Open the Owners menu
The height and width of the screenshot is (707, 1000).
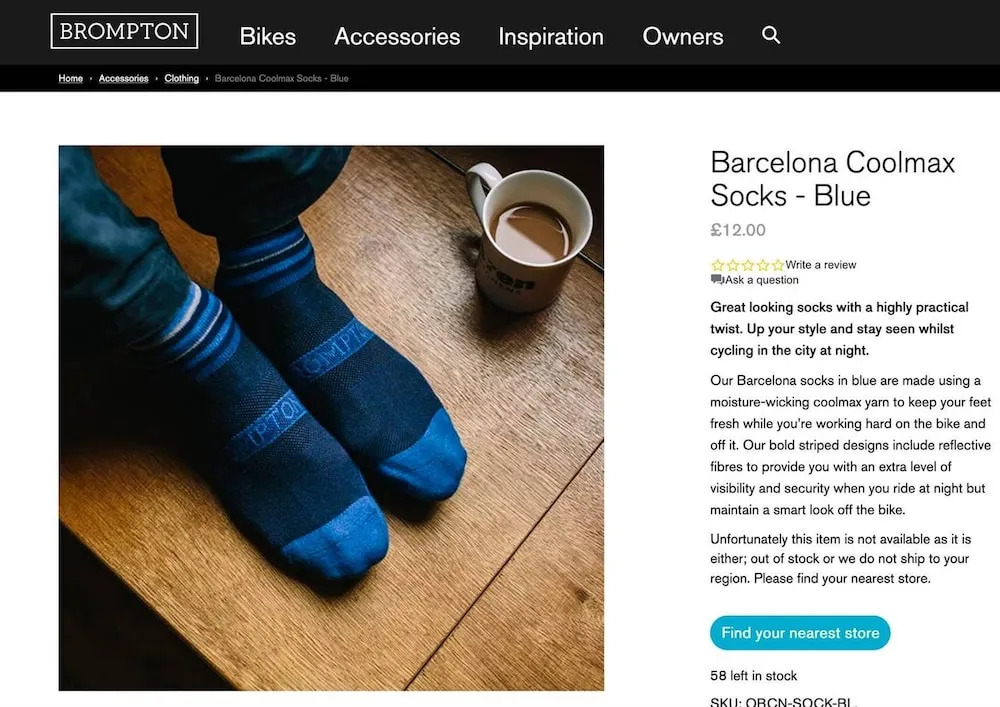pos(683,37)
